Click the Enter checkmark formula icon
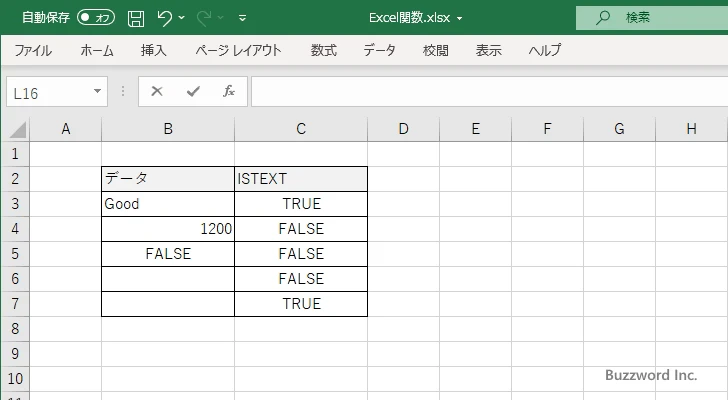Viewport: 728px width, 400px height. tap(193, 91)
